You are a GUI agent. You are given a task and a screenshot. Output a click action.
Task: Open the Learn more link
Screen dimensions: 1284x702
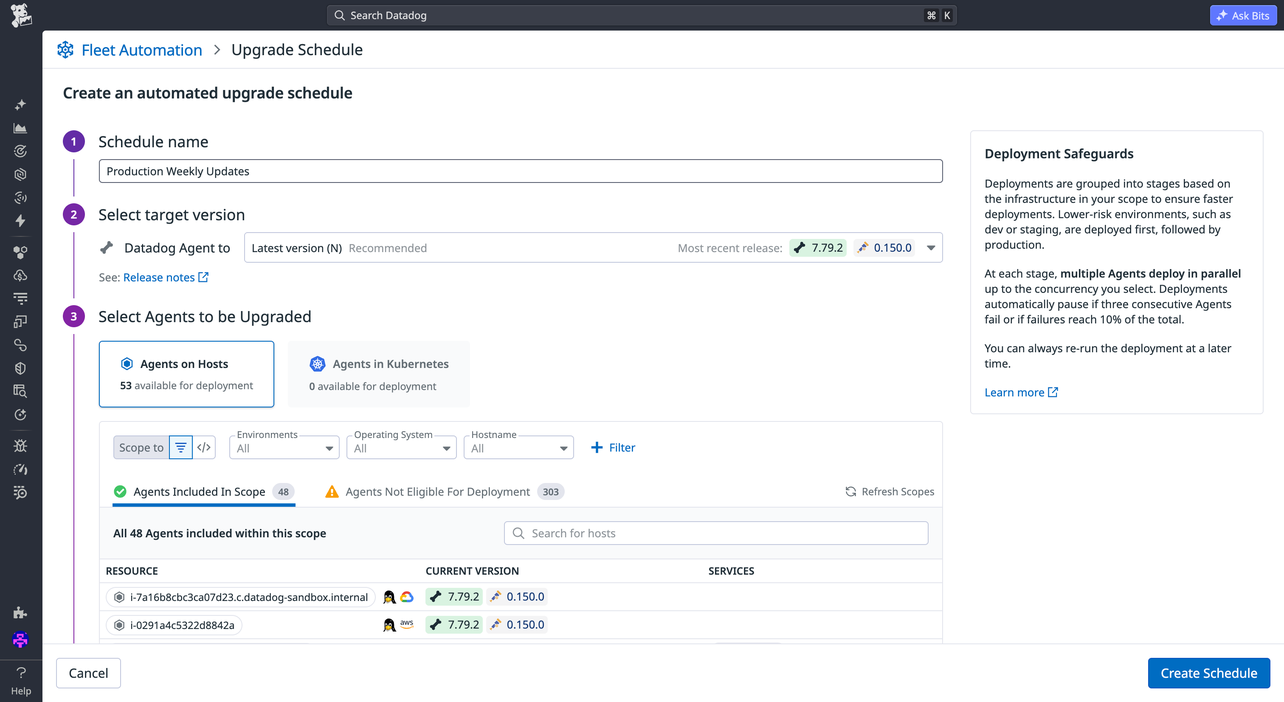[x=1021, y=392]
